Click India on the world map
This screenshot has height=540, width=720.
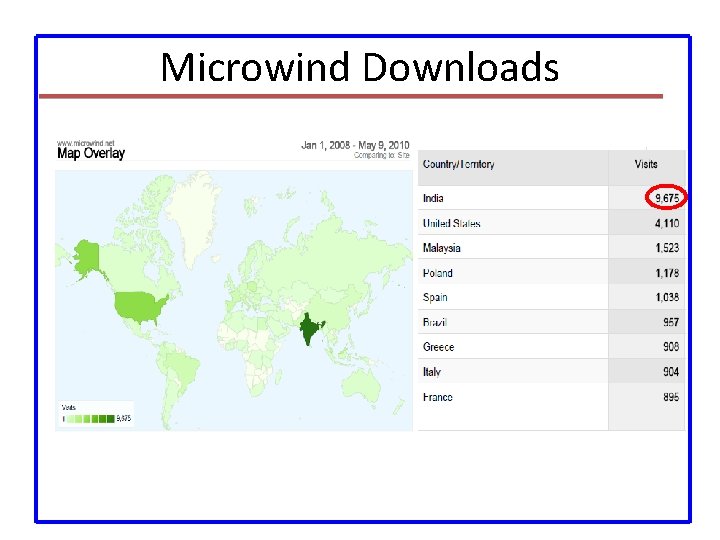point(310,328)
